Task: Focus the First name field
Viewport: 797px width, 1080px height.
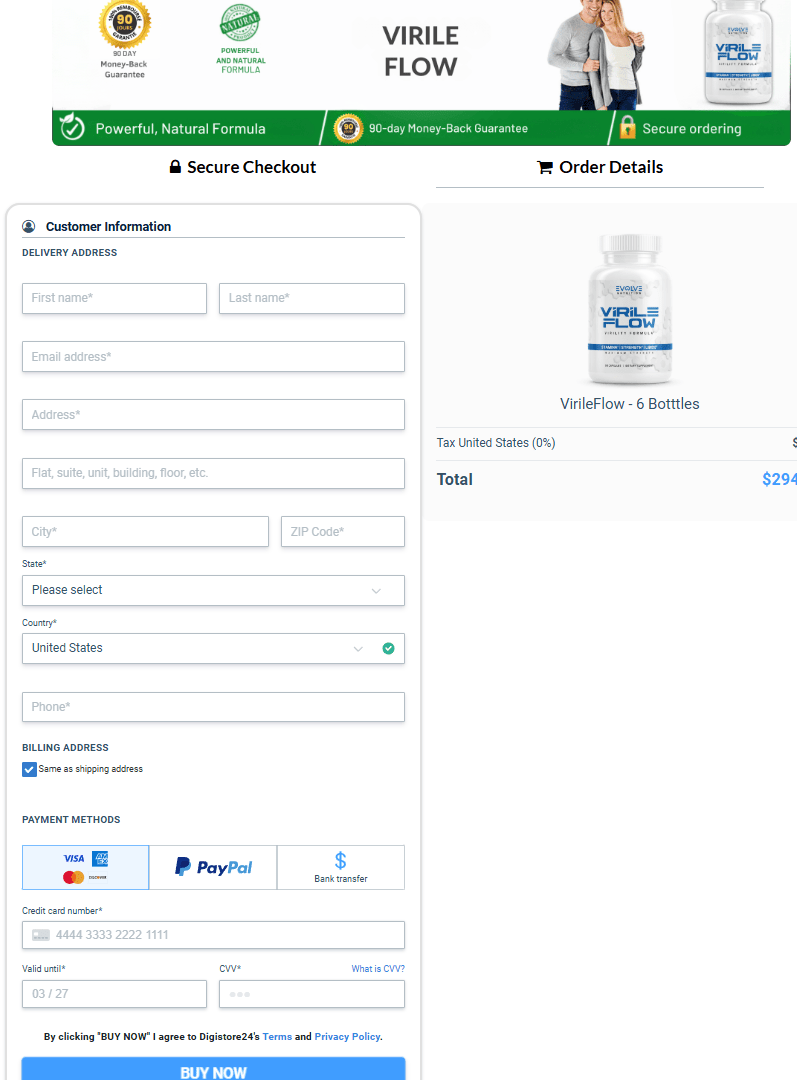Action: pyautogui.click(x=114, y=298)
